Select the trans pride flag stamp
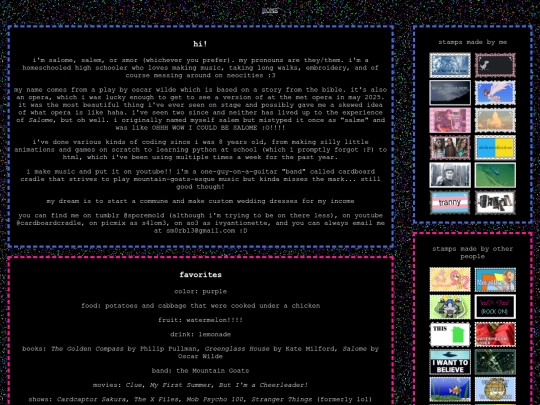 (450, 203)
